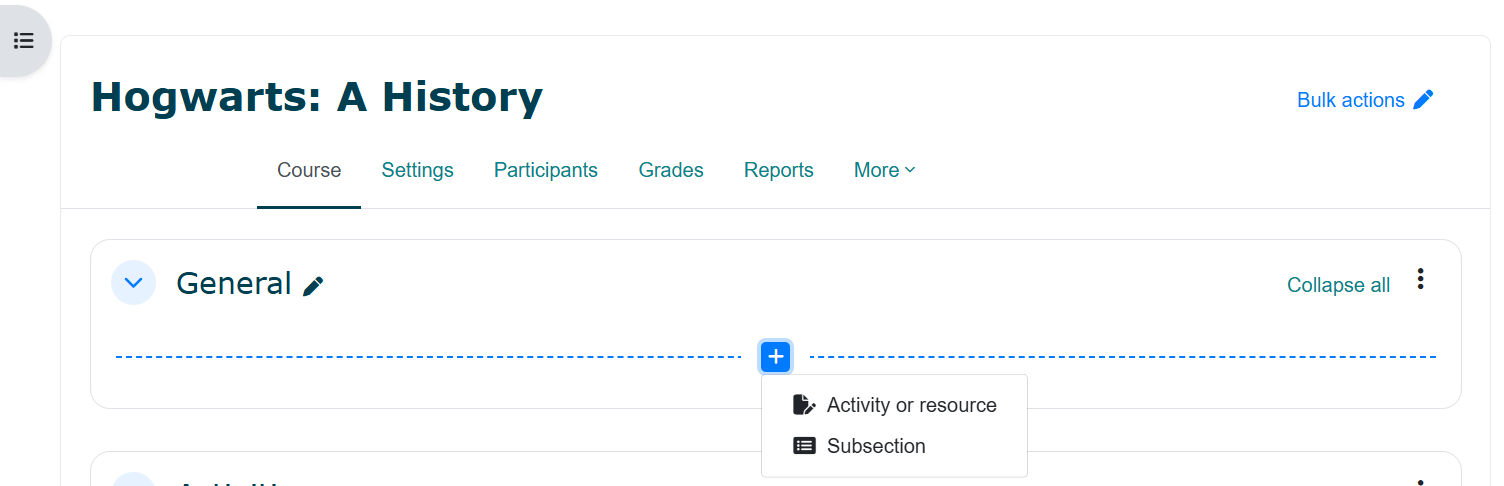Edit the General section name pencil
This screenshot has width=1504, height=486.
(313, 287)
